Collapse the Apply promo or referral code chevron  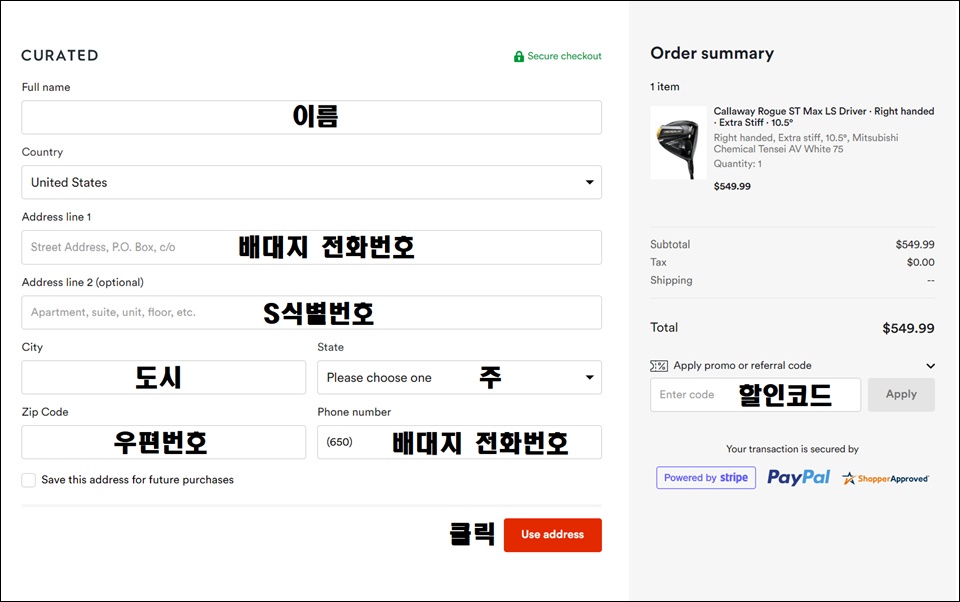[930, 366]
